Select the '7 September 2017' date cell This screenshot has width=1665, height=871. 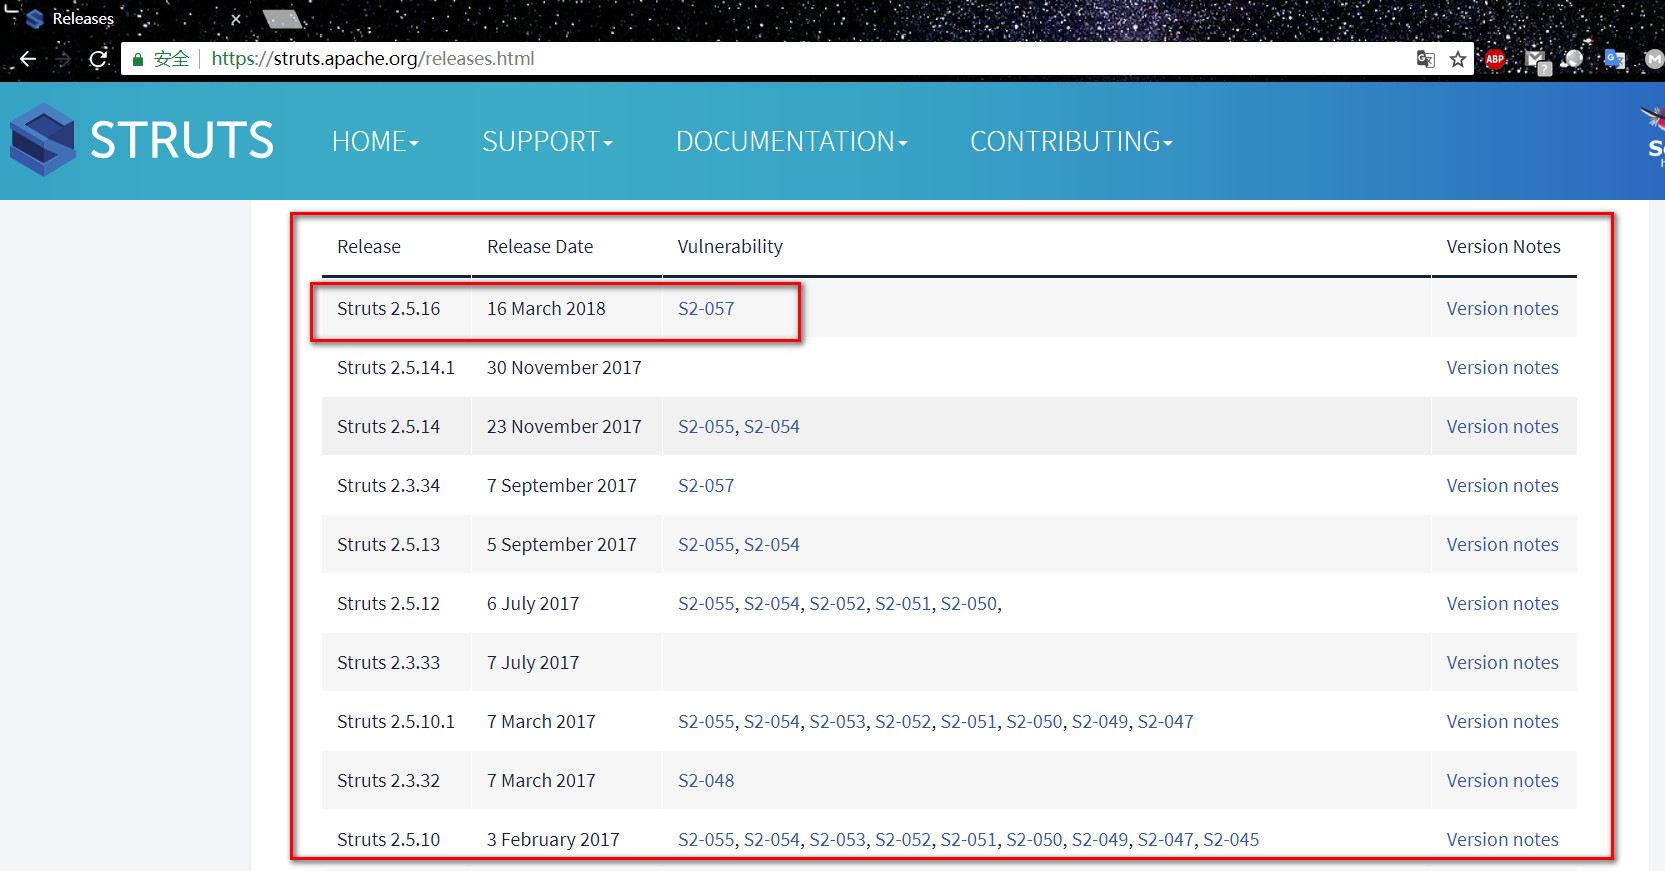pyautogui.click(x=567, y=486)
